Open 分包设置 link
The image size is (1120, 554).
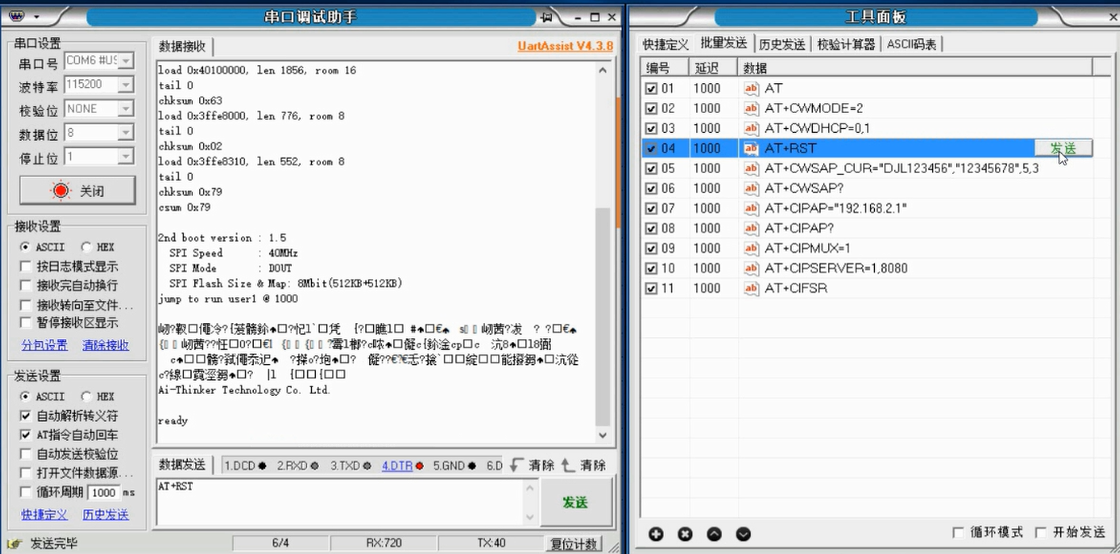tap(44, 345)
